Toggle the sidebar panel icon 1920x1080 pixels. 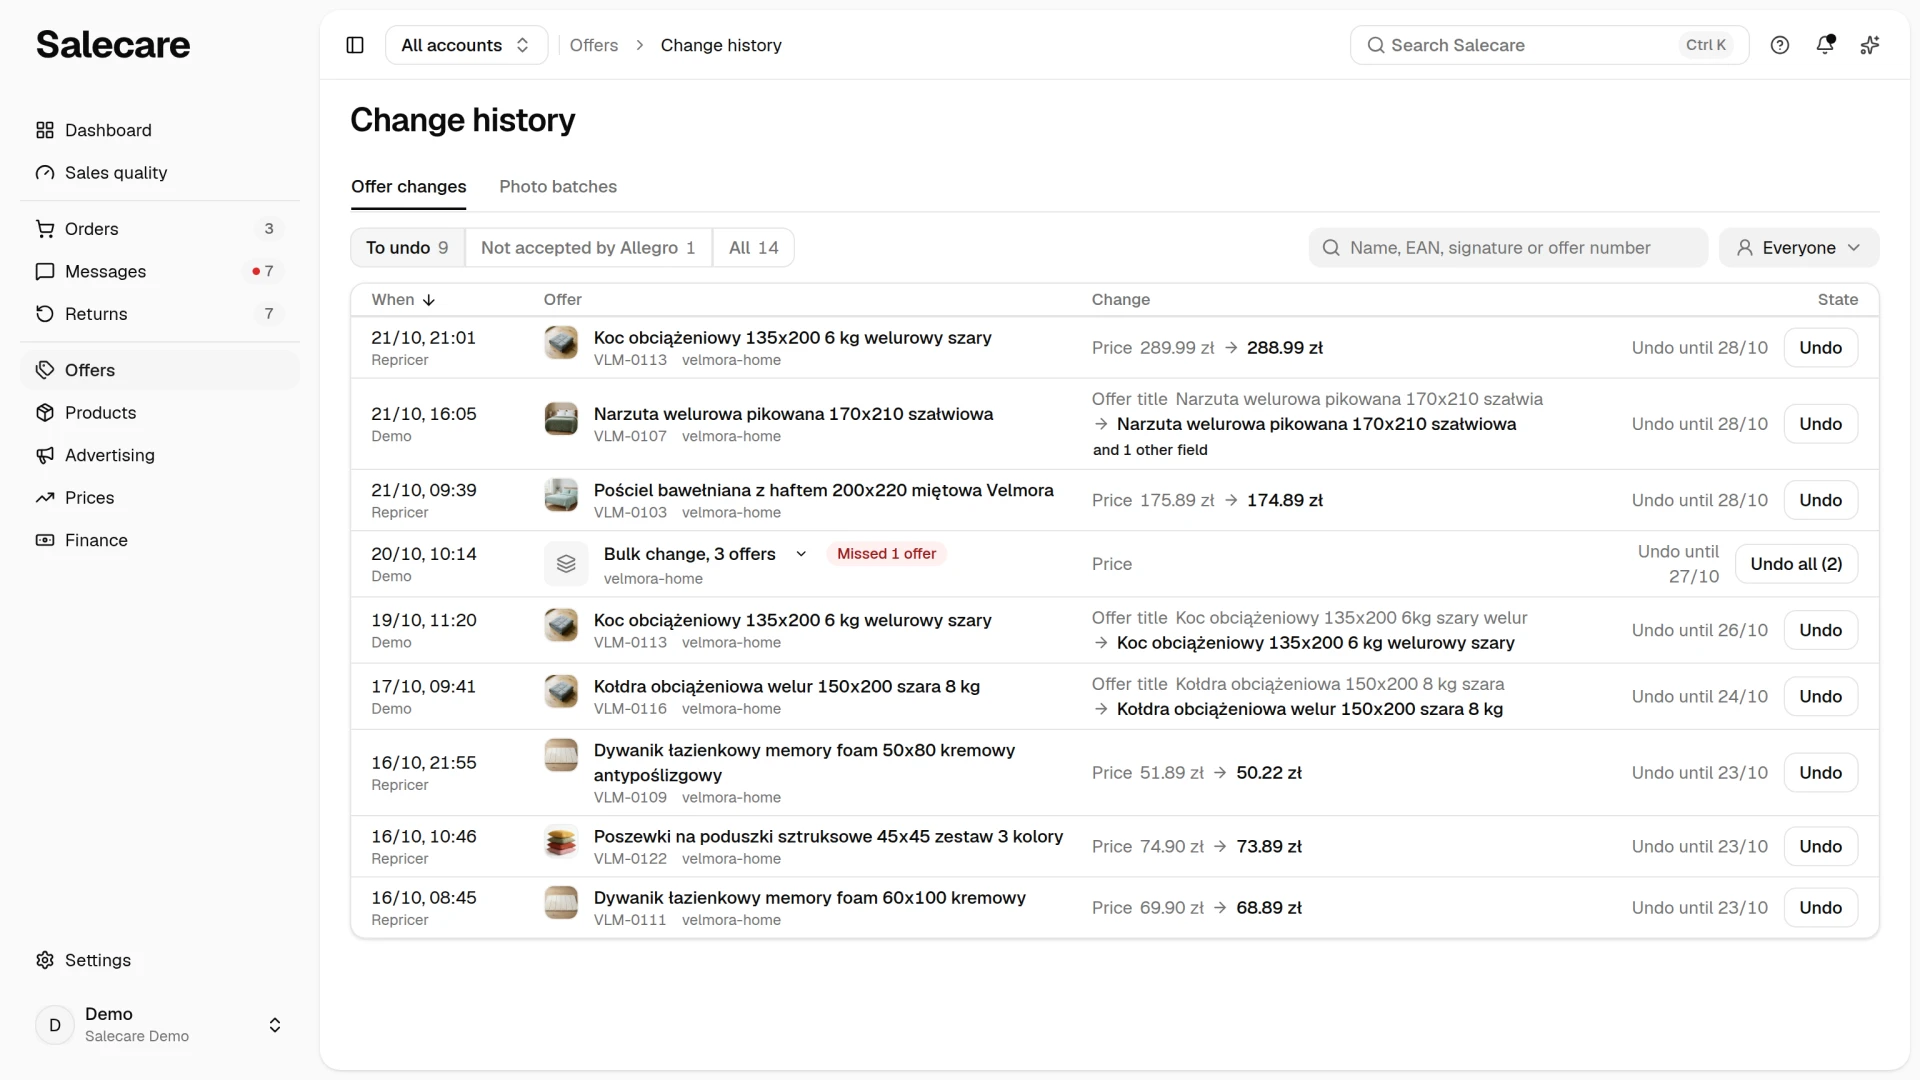(x=355, y=45)
